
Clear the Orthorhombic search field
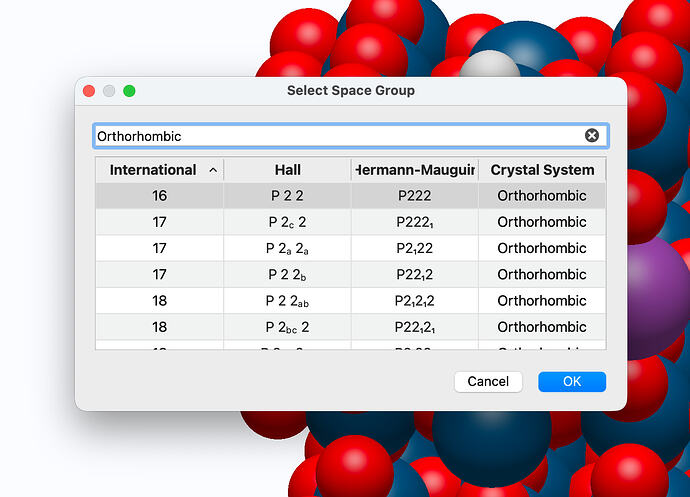[x=591, y=136]
